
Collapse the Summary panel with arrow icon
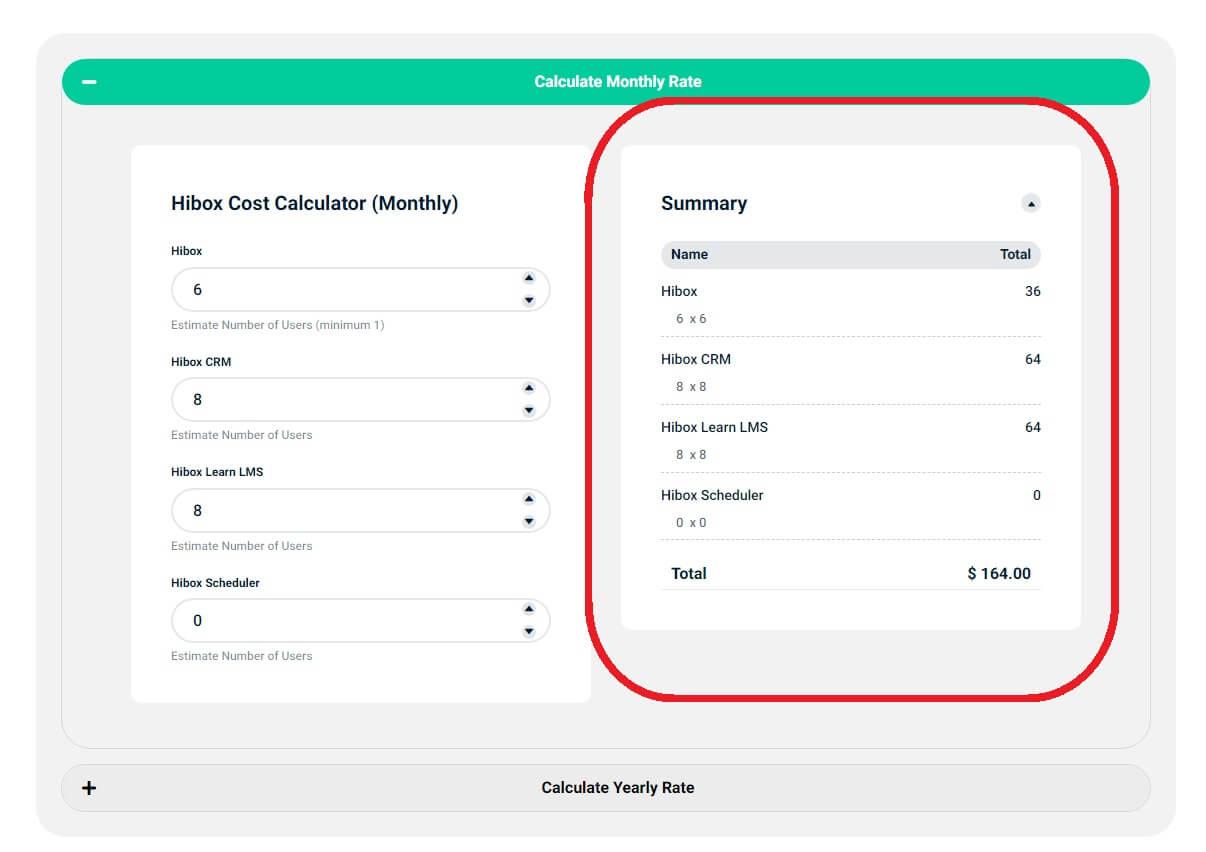[1030, 204]
